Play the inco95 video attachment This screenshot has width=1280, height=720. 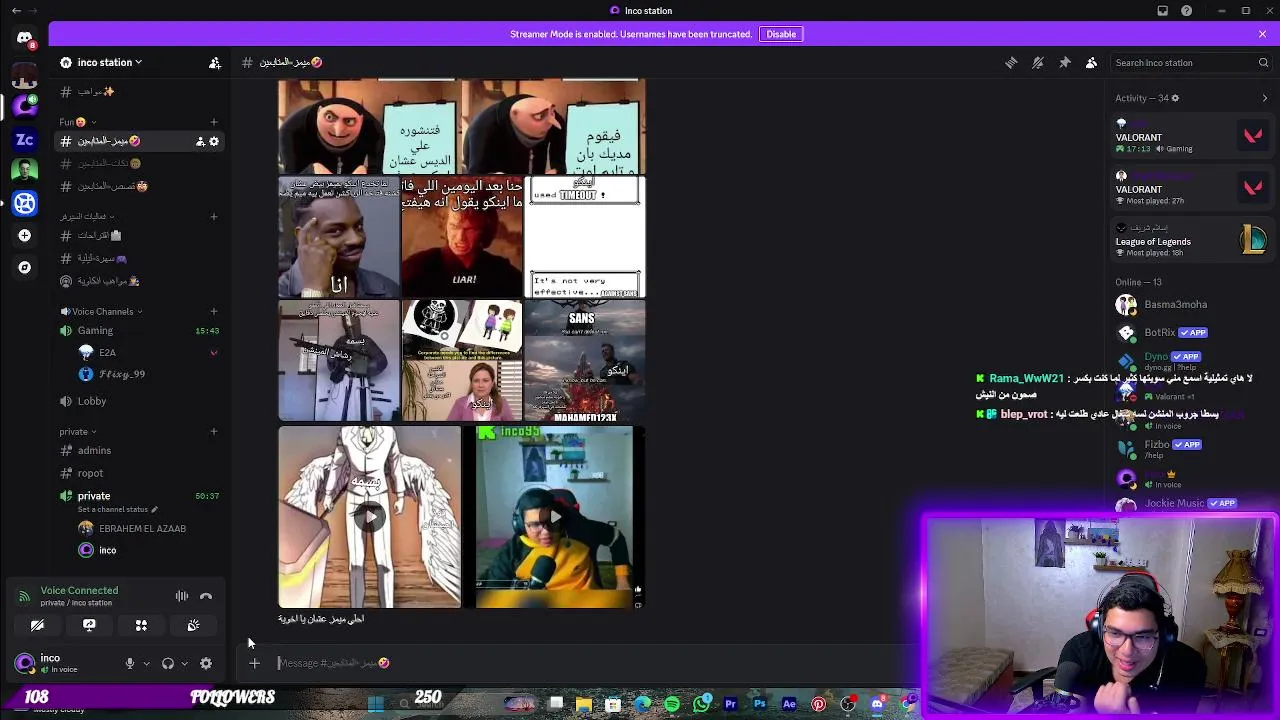(x=555, y=517)
